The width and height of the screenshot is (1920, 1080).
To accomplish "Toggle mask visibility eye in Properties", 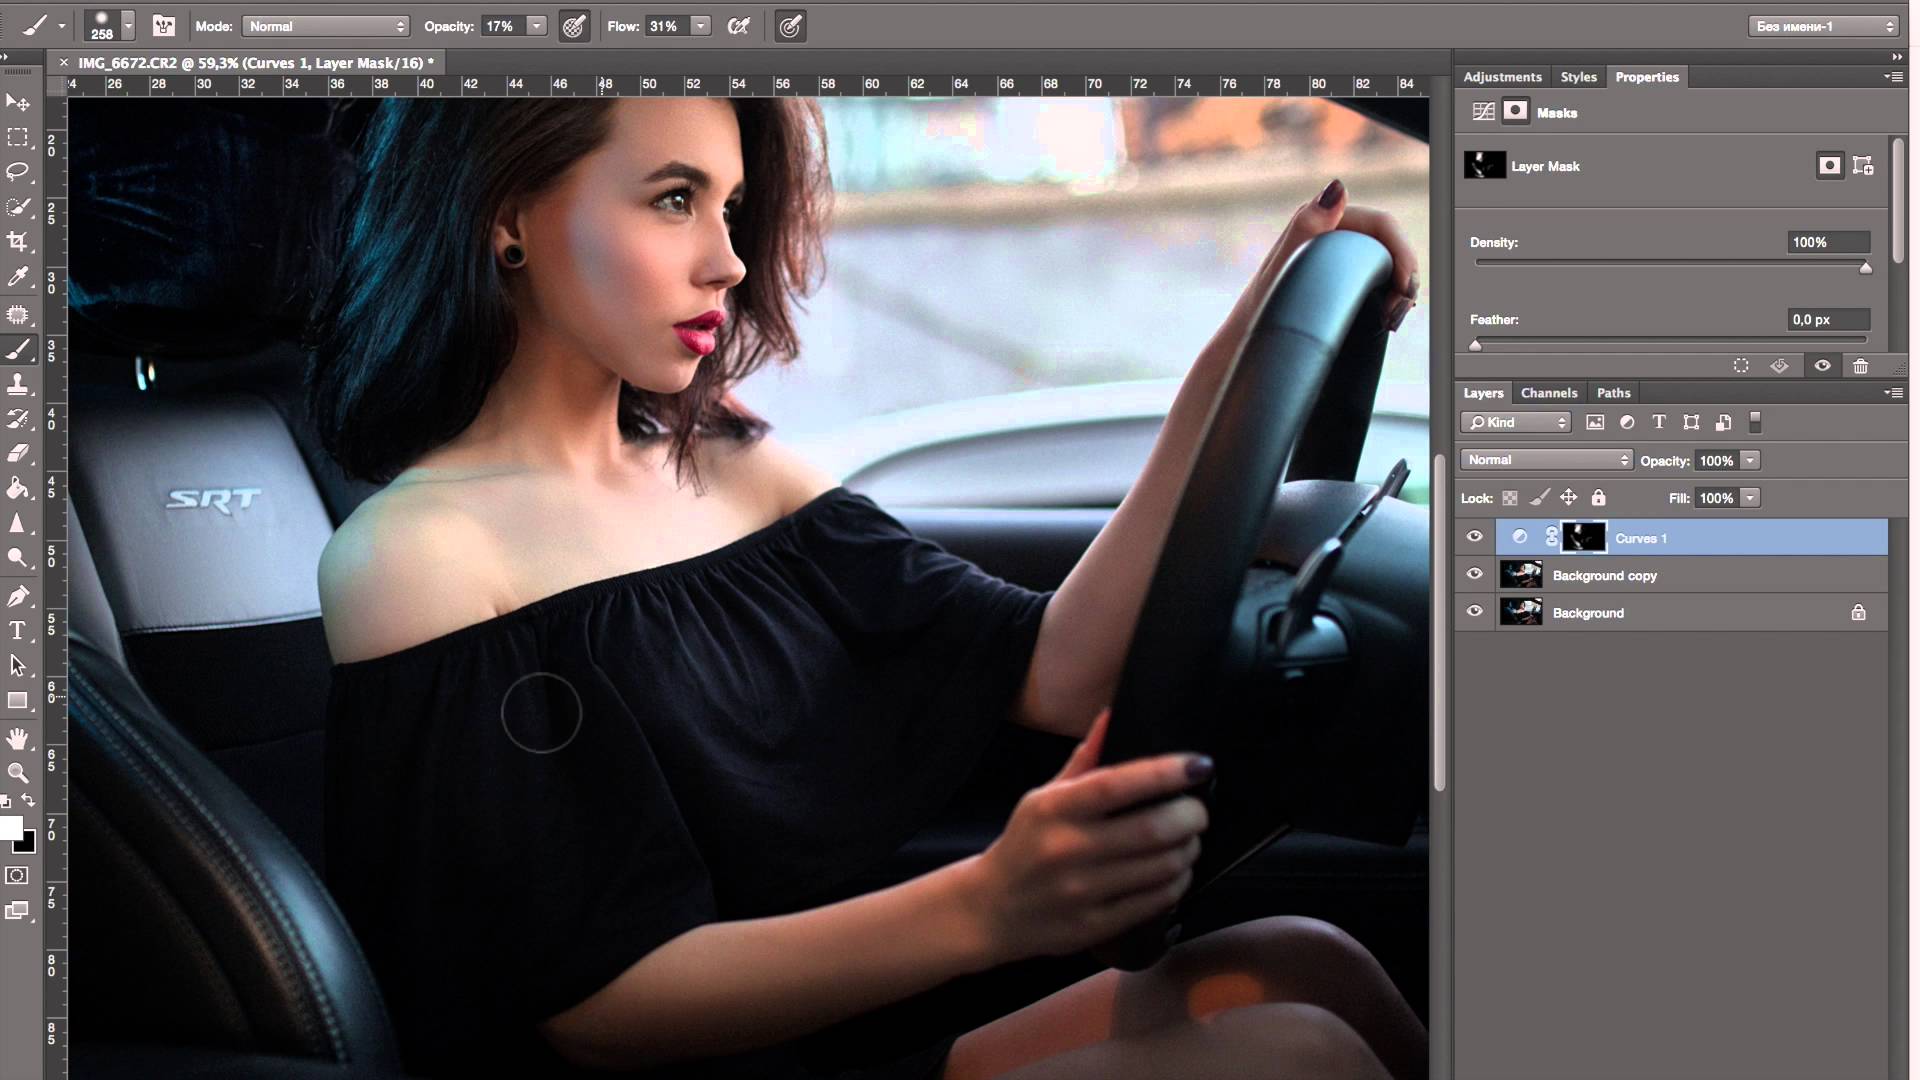I will click(1822, 366).
